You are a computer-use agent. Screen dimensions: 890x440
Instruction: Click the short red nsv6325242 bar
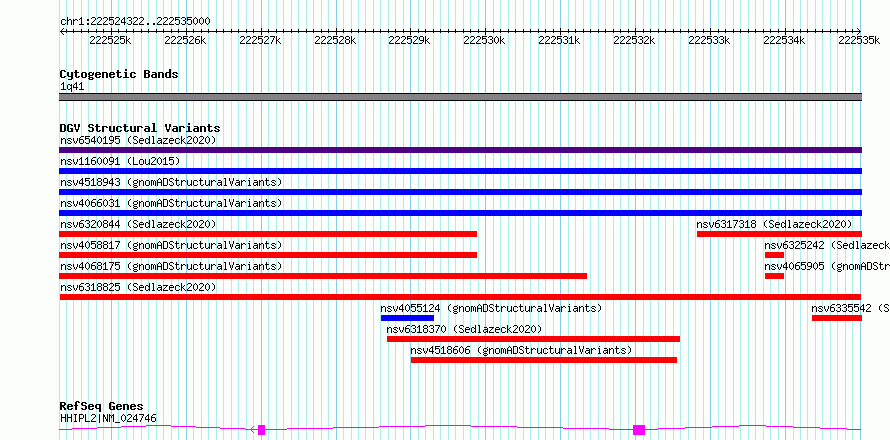point(774,255)
